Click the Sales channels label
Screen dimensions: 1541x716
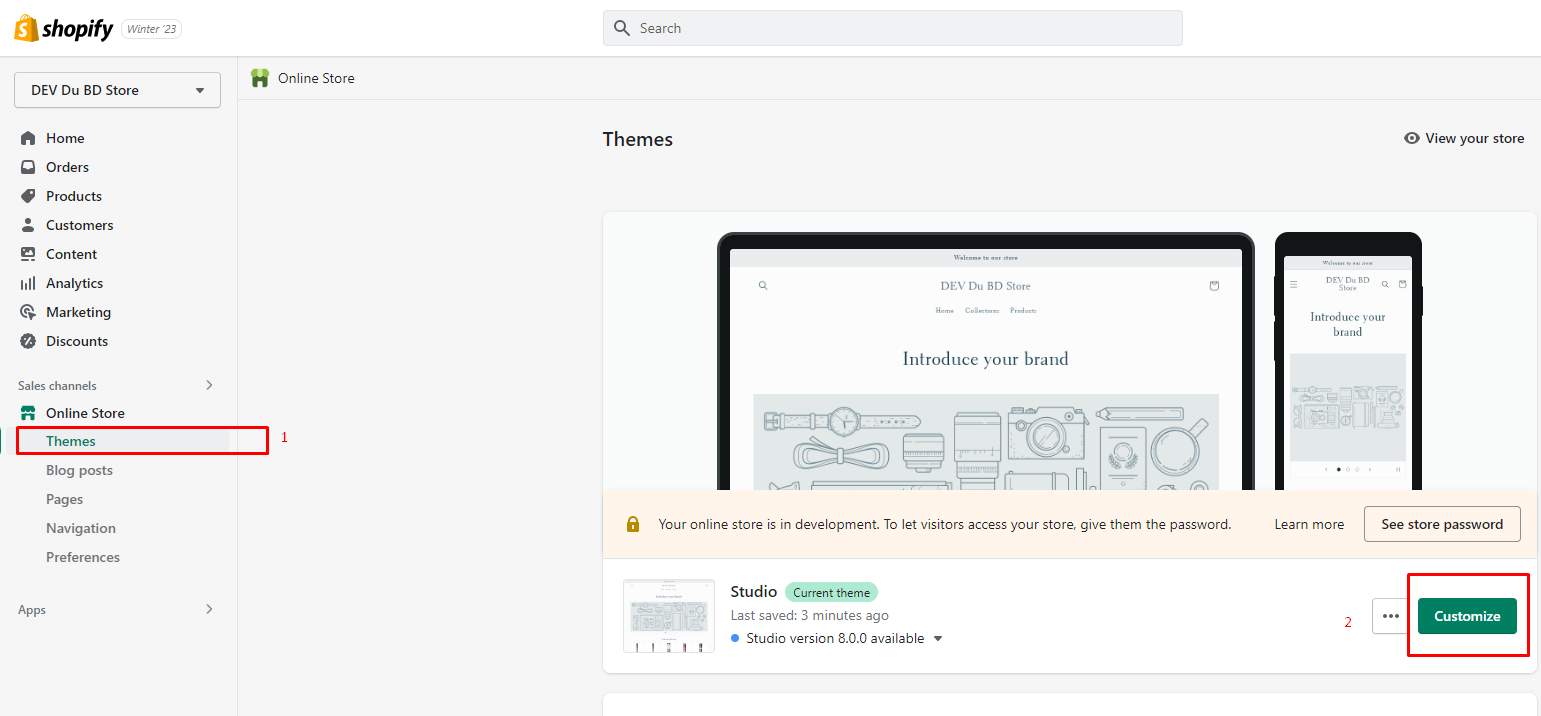(57, 385)
